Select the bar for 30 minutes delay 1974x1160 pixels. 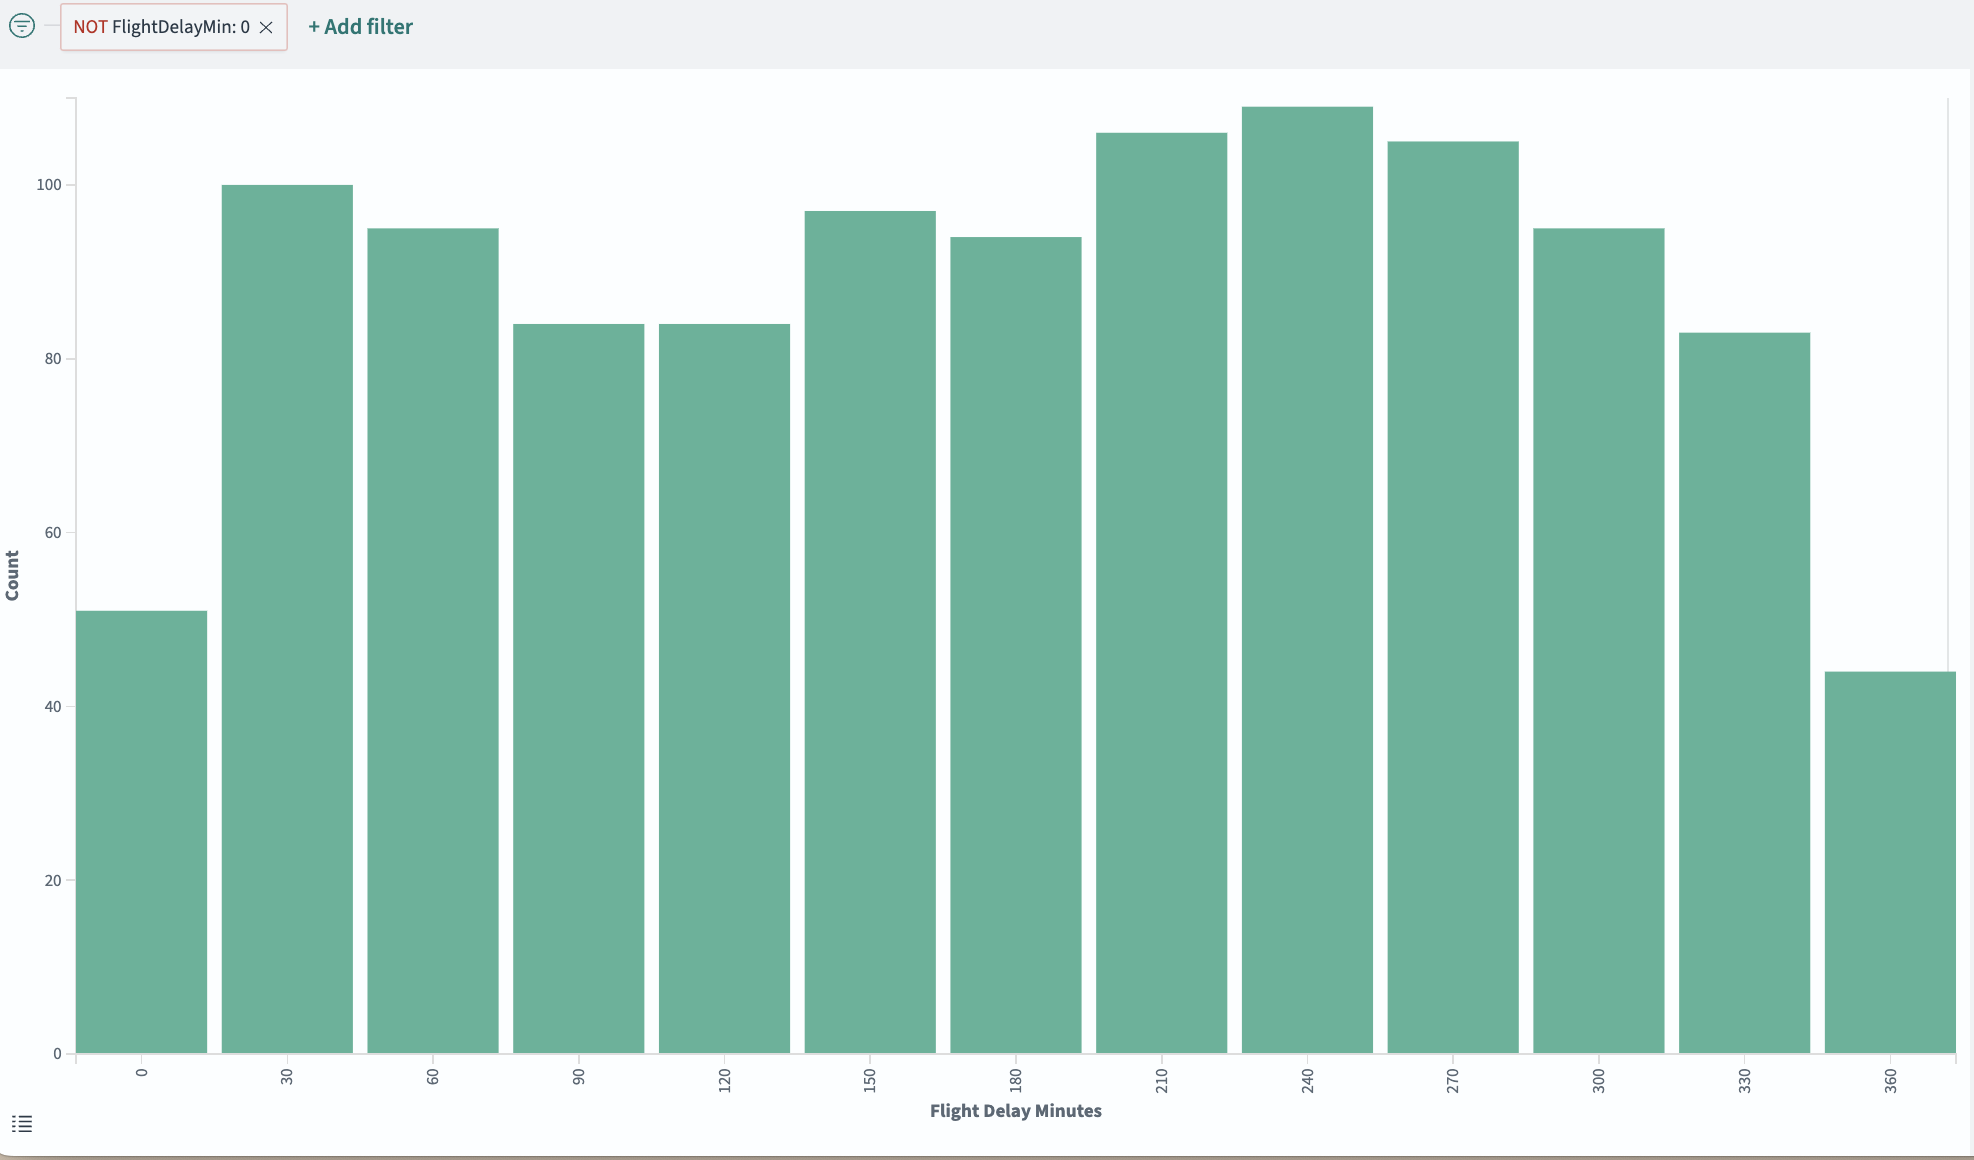(287, 619)
